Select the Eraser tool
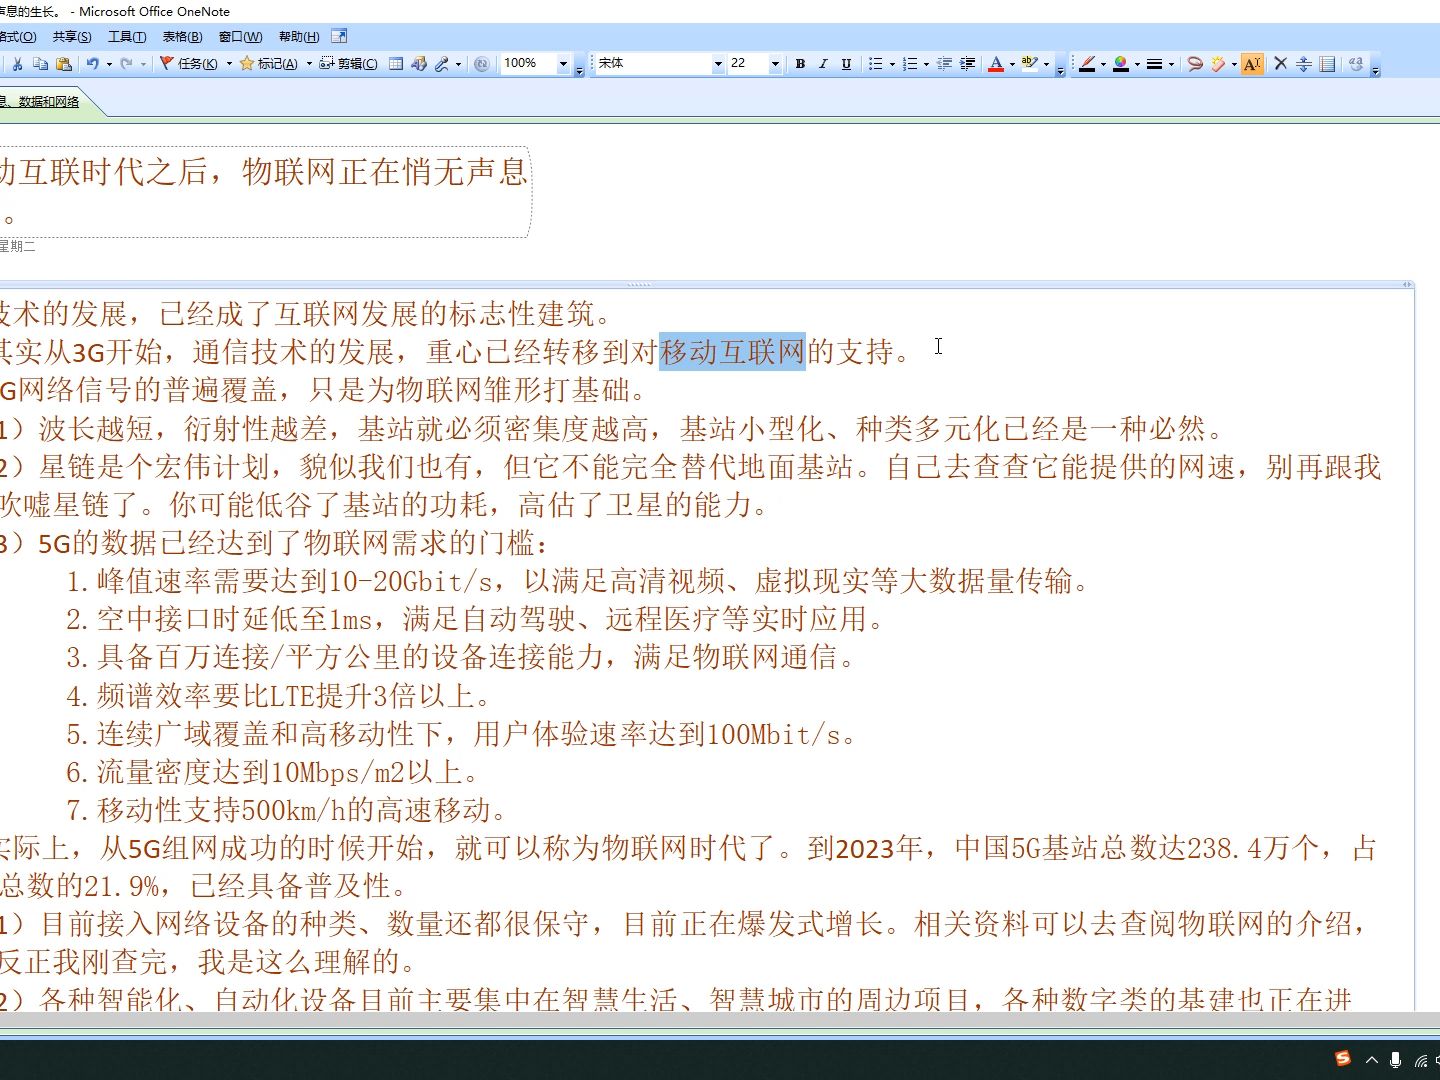 (1218, 63)
